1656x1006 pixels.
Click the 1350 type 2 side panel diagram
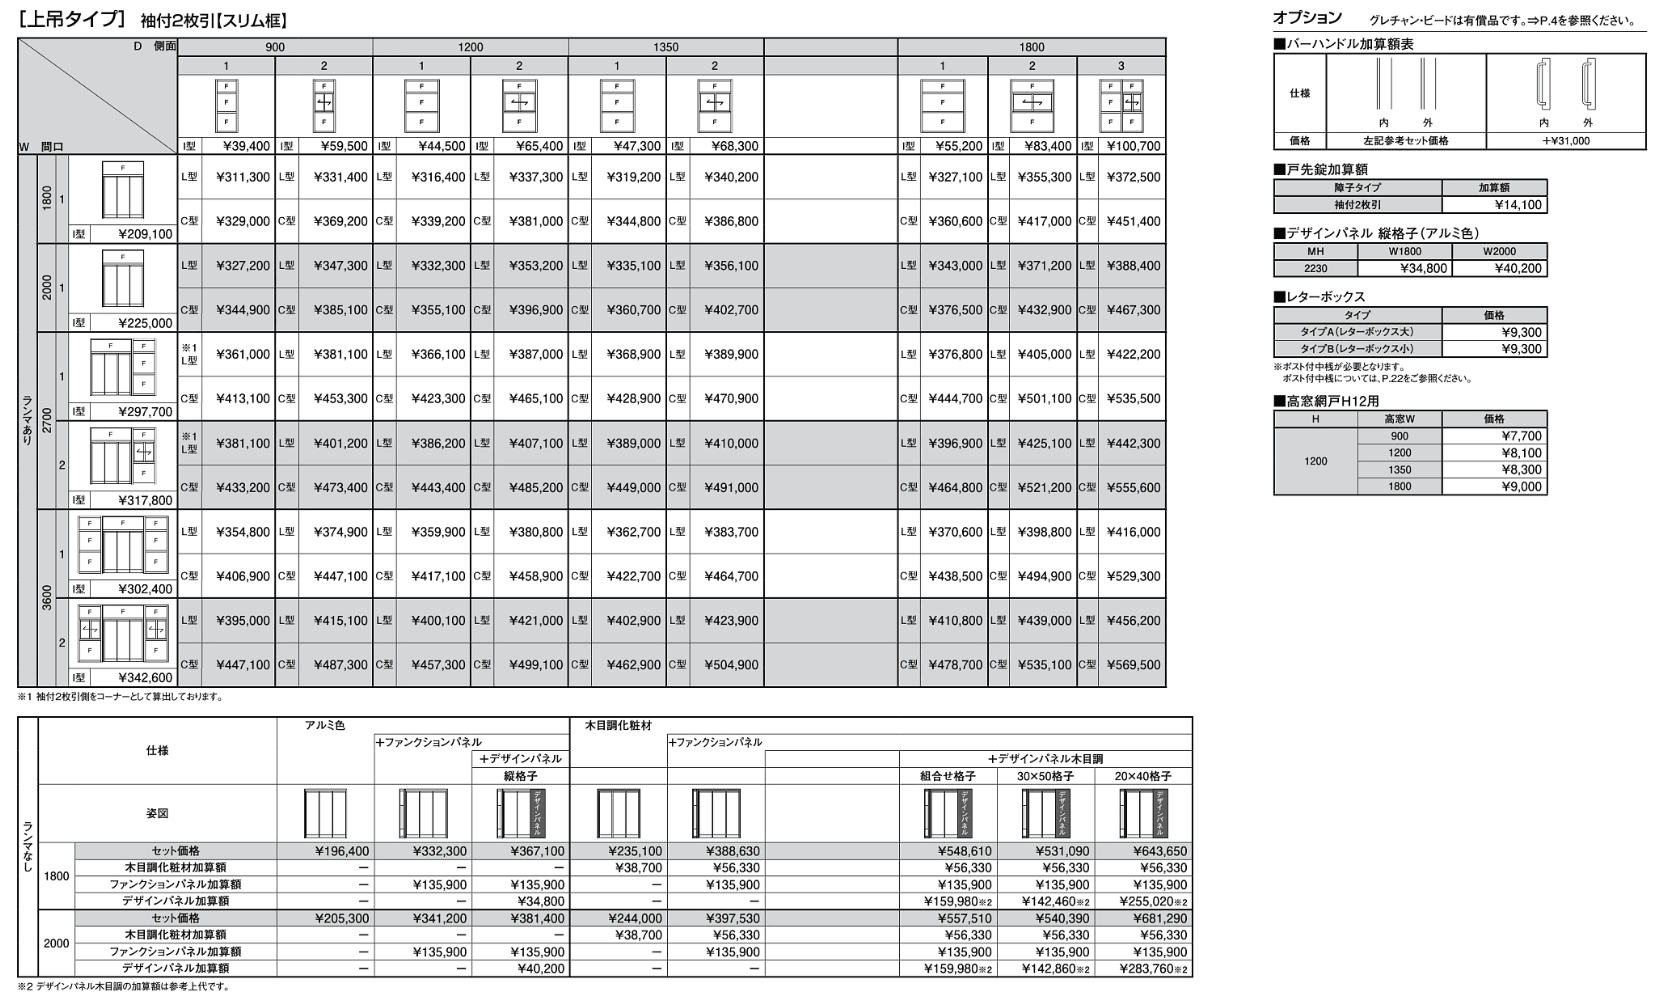tap(714, 105)
